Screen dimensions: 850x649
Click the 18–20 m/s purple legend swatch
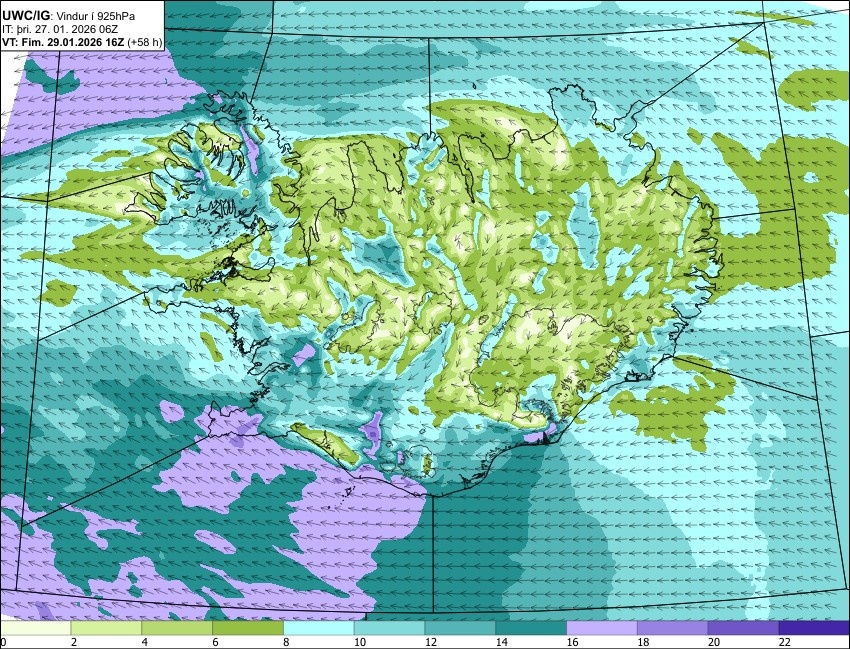(x=672, y=628)
